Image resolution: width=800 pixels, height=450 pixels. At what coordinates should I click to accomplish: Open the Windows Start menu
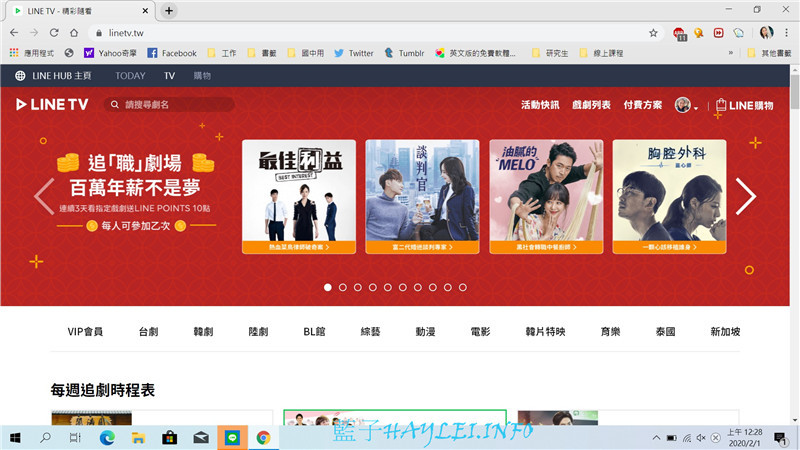coord(15,438)
